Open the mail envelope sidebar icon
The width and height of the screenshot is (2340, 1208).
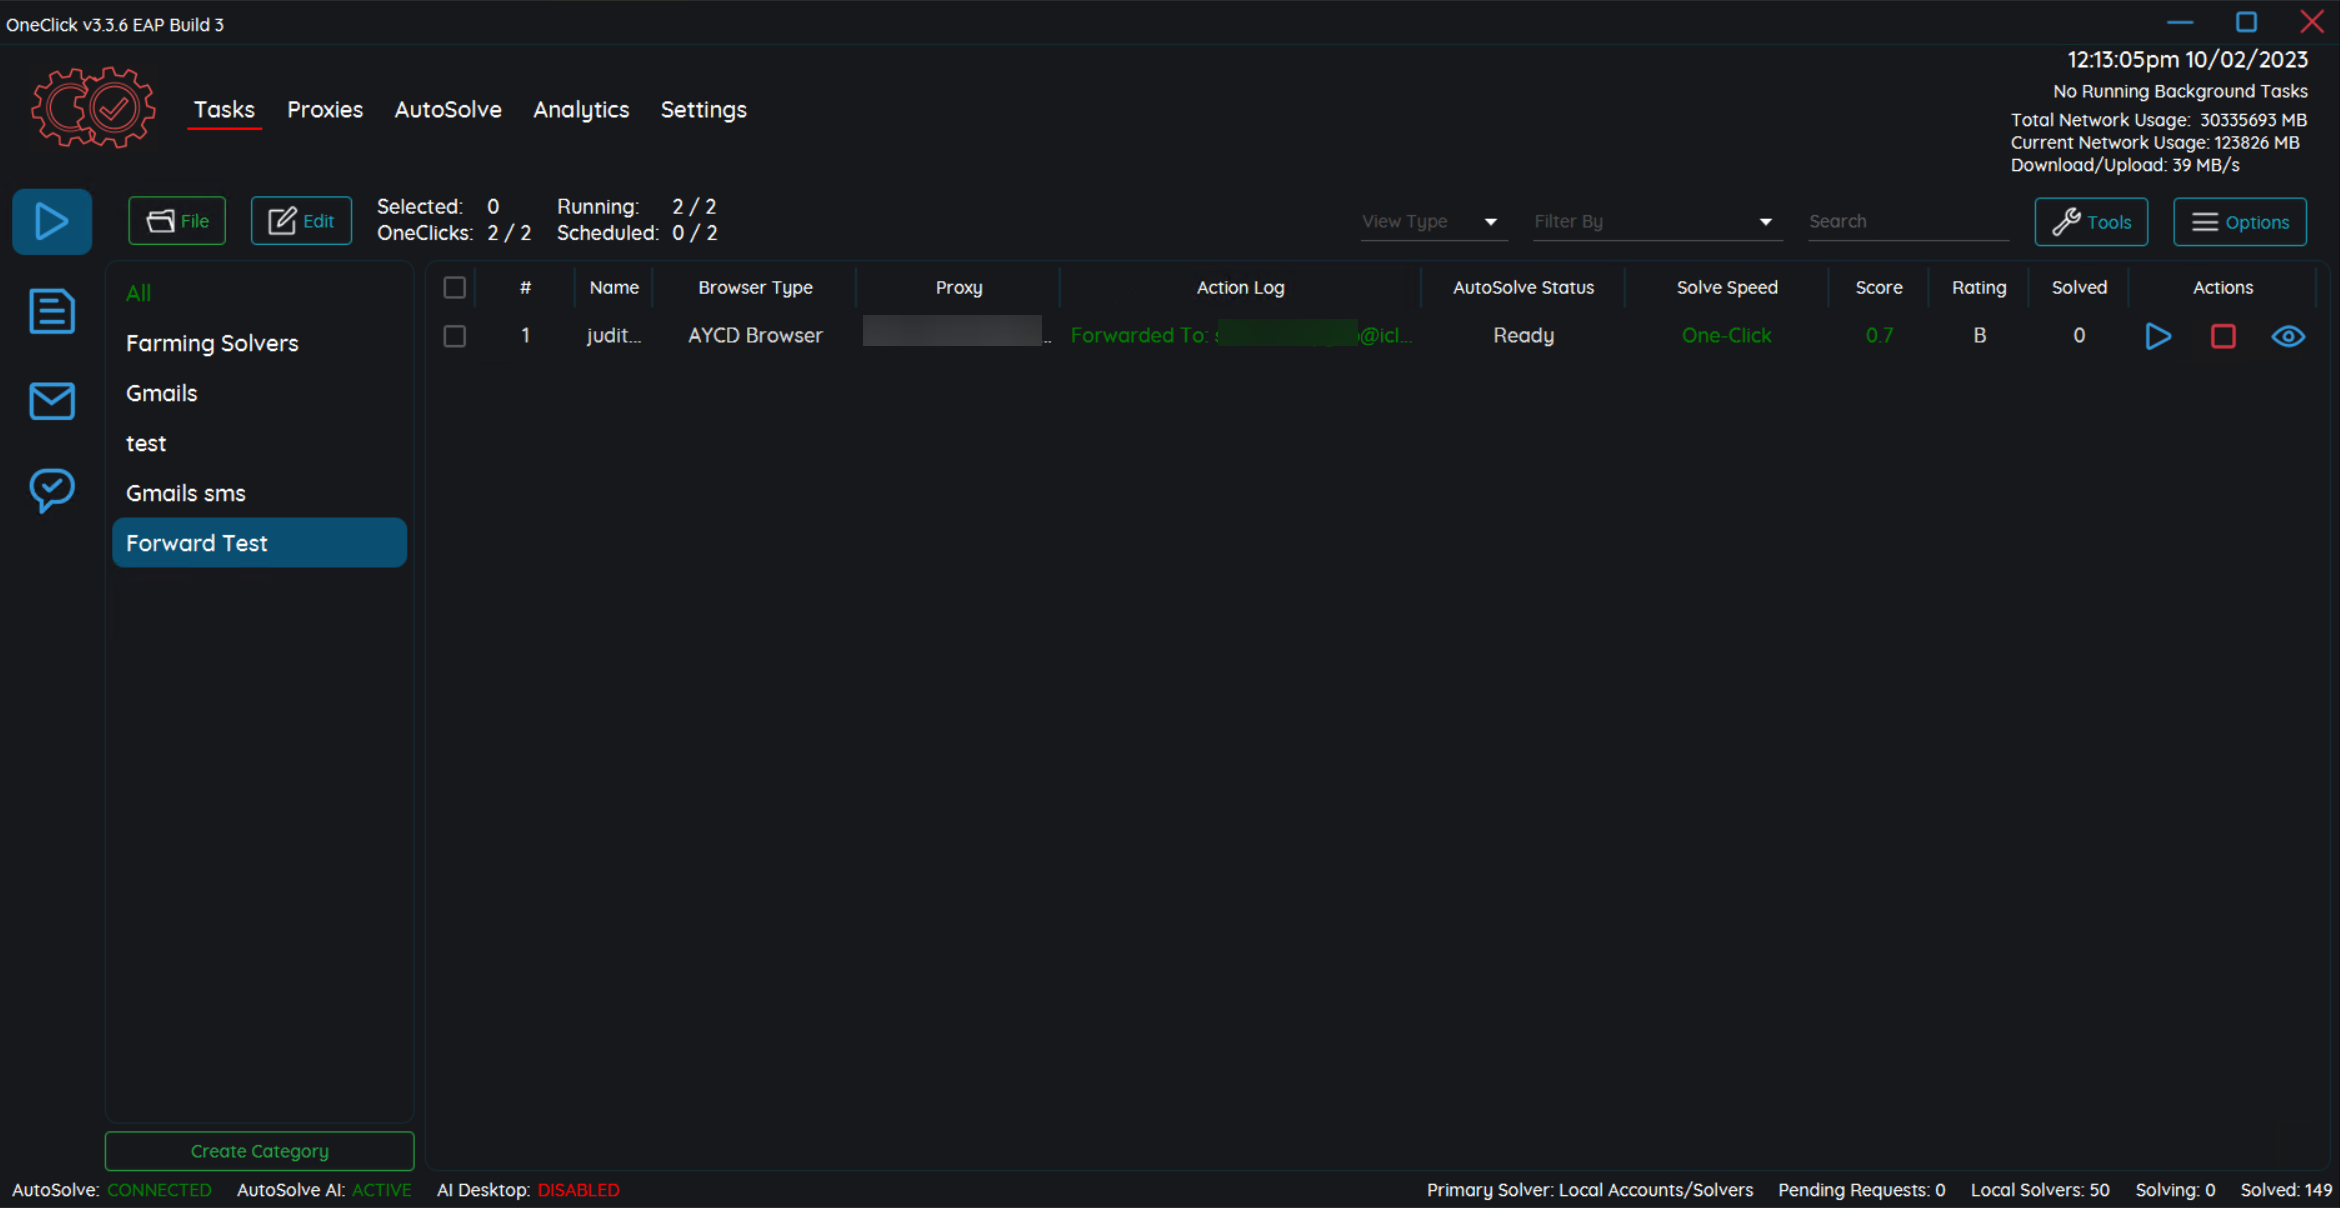point(52,400)
